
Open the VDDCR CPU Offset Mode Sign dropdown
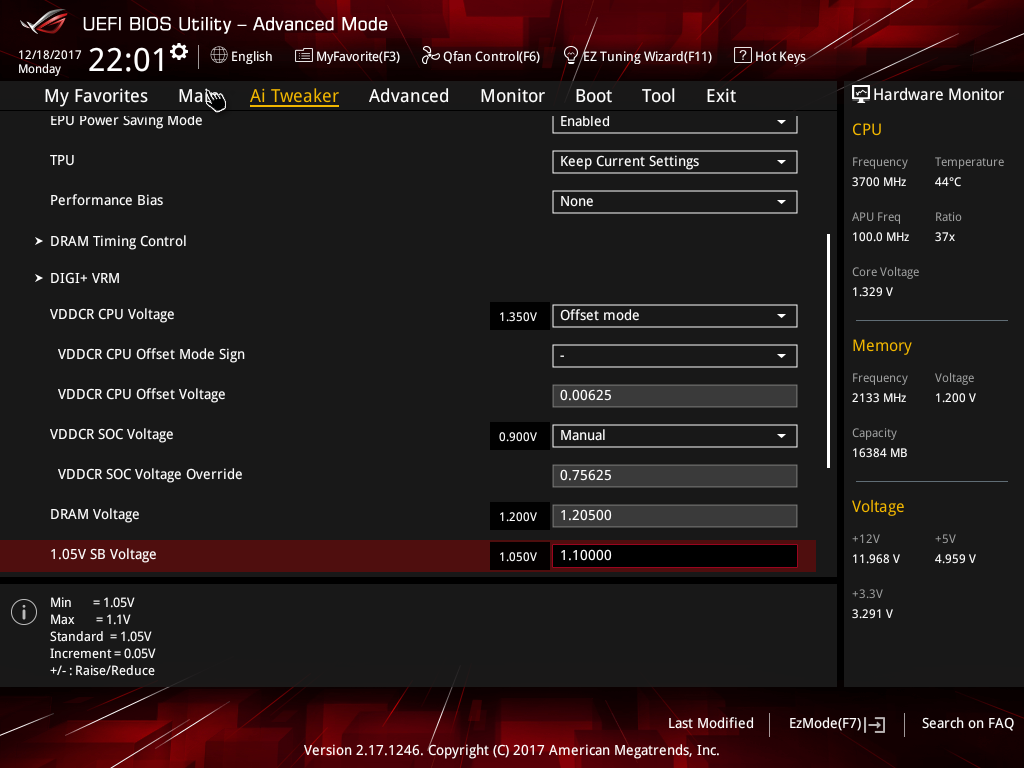click(675, 356)
